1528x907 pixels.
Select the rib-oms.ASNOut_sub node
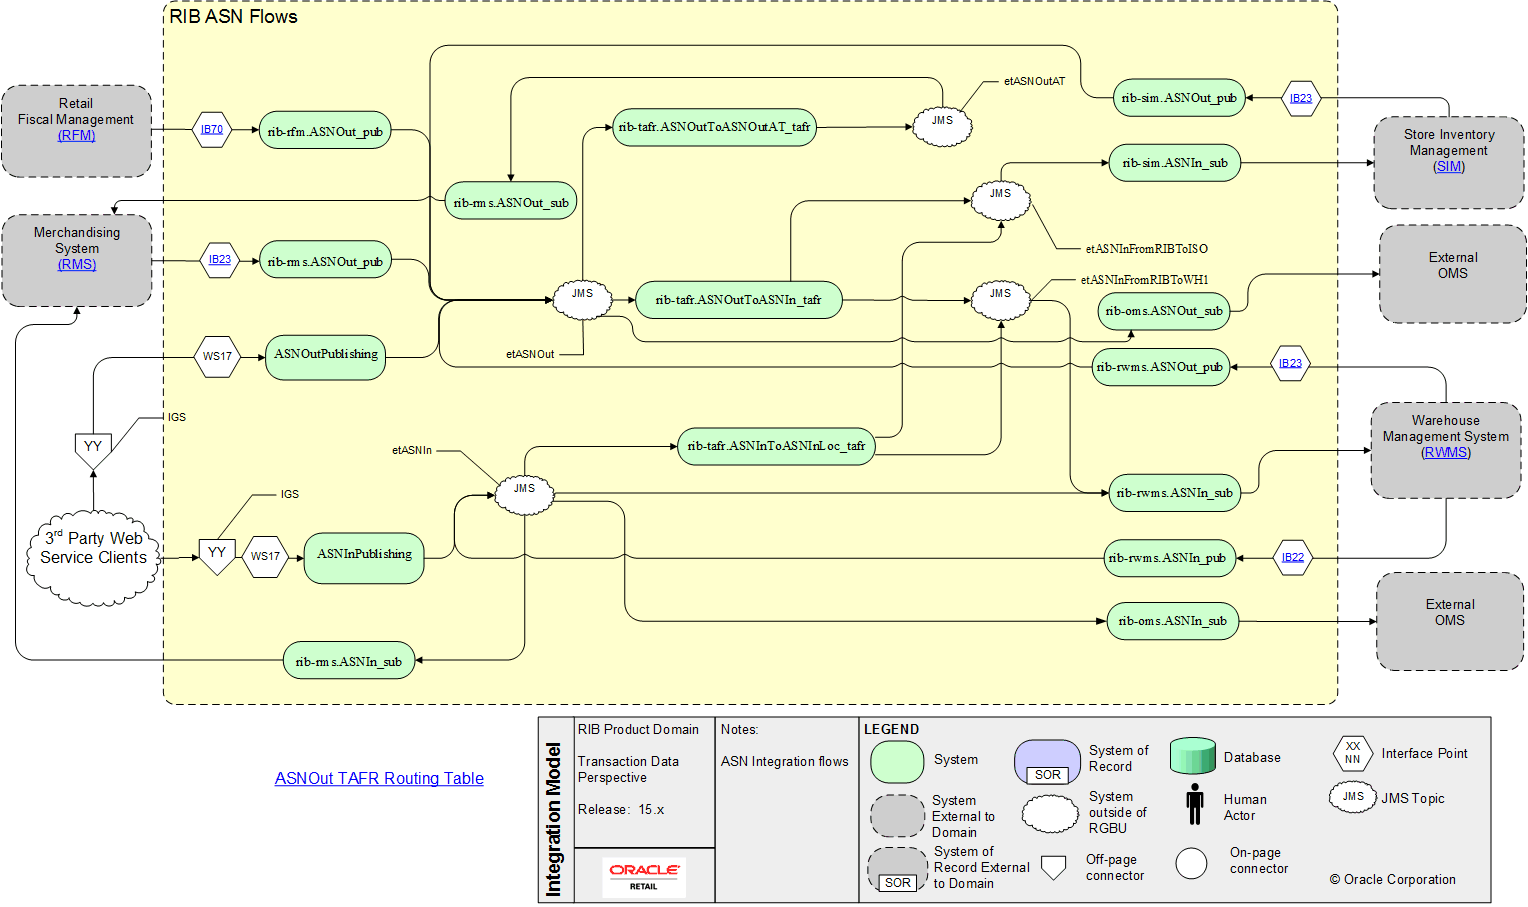coord(1164,311)
